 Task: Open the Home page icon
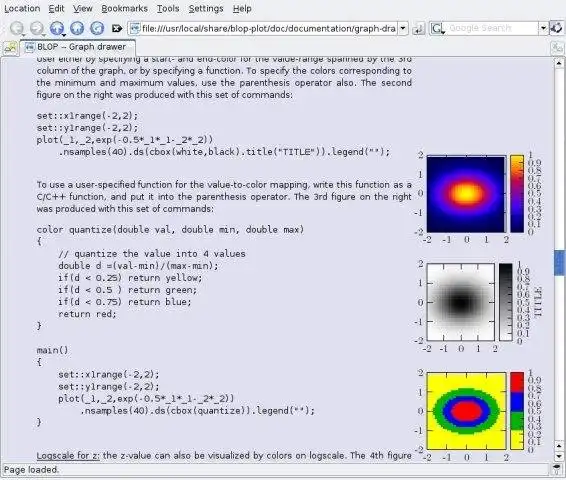pos(77,28)
